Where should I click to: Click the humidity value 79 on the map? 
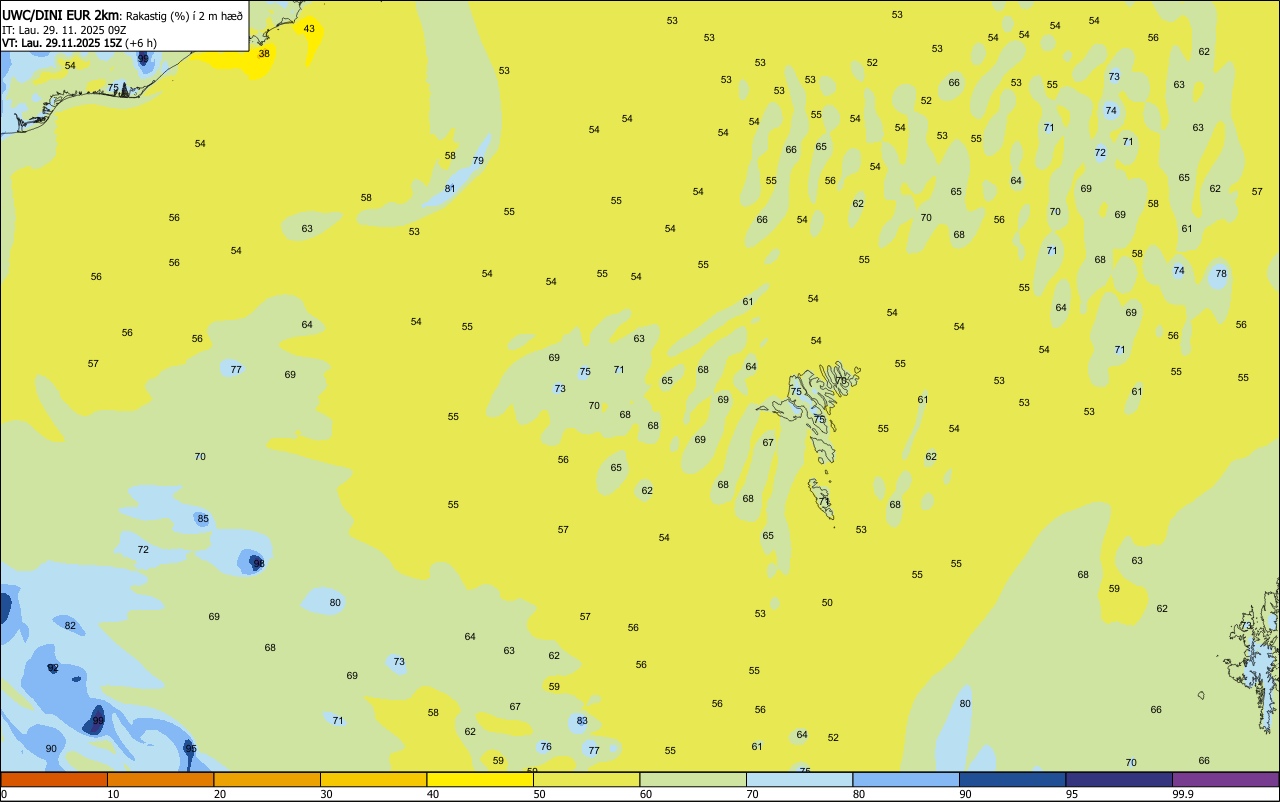click(478, 161)
